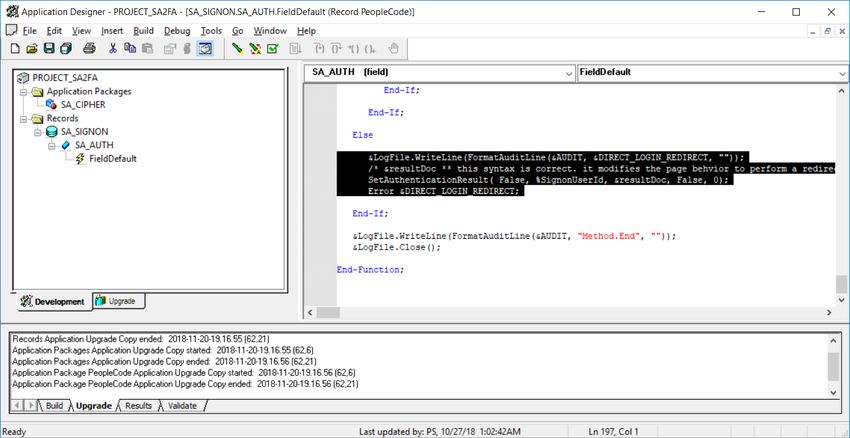The height and width of the screenshot is (438, 850).
Task: Collapse the SA_SIGNON tree node
Action: point(38,132)
